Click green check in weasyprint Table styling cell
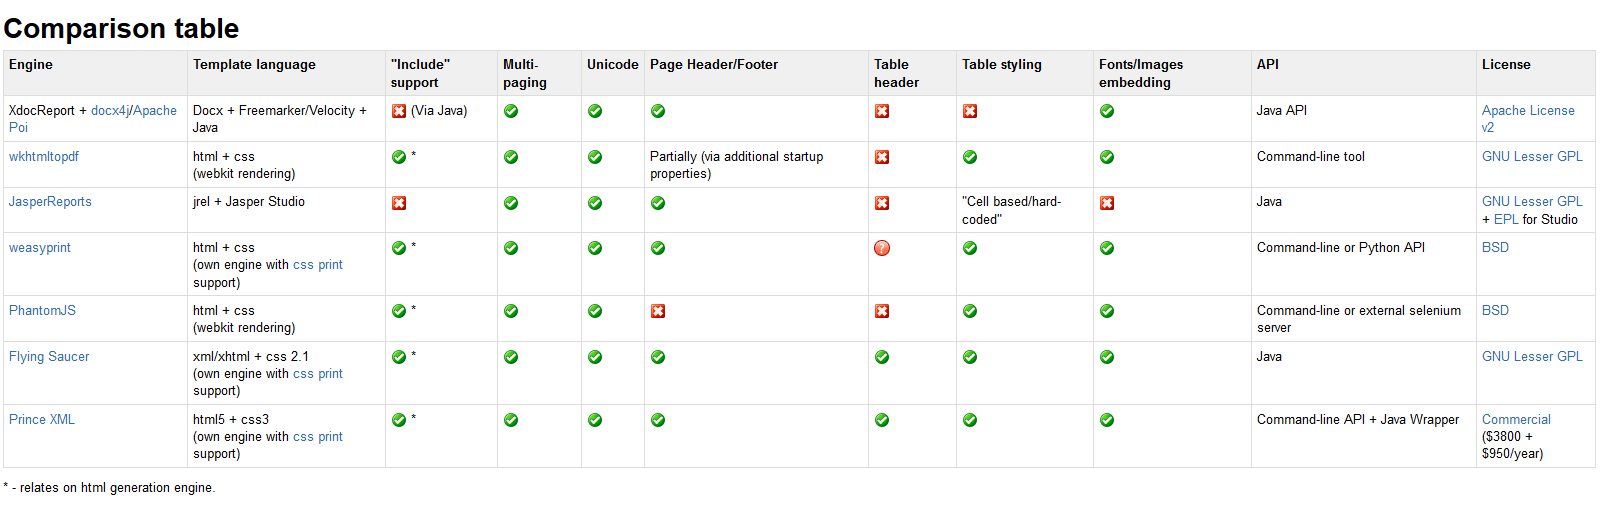Viewport: 1609px width, 510px height. click(970, 248)
